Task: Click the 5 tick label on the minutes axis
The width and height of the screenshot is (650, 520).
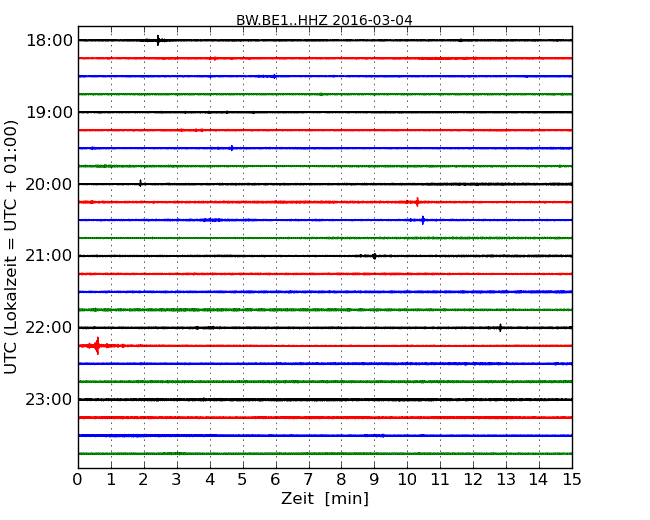Action: coord(243,479)
